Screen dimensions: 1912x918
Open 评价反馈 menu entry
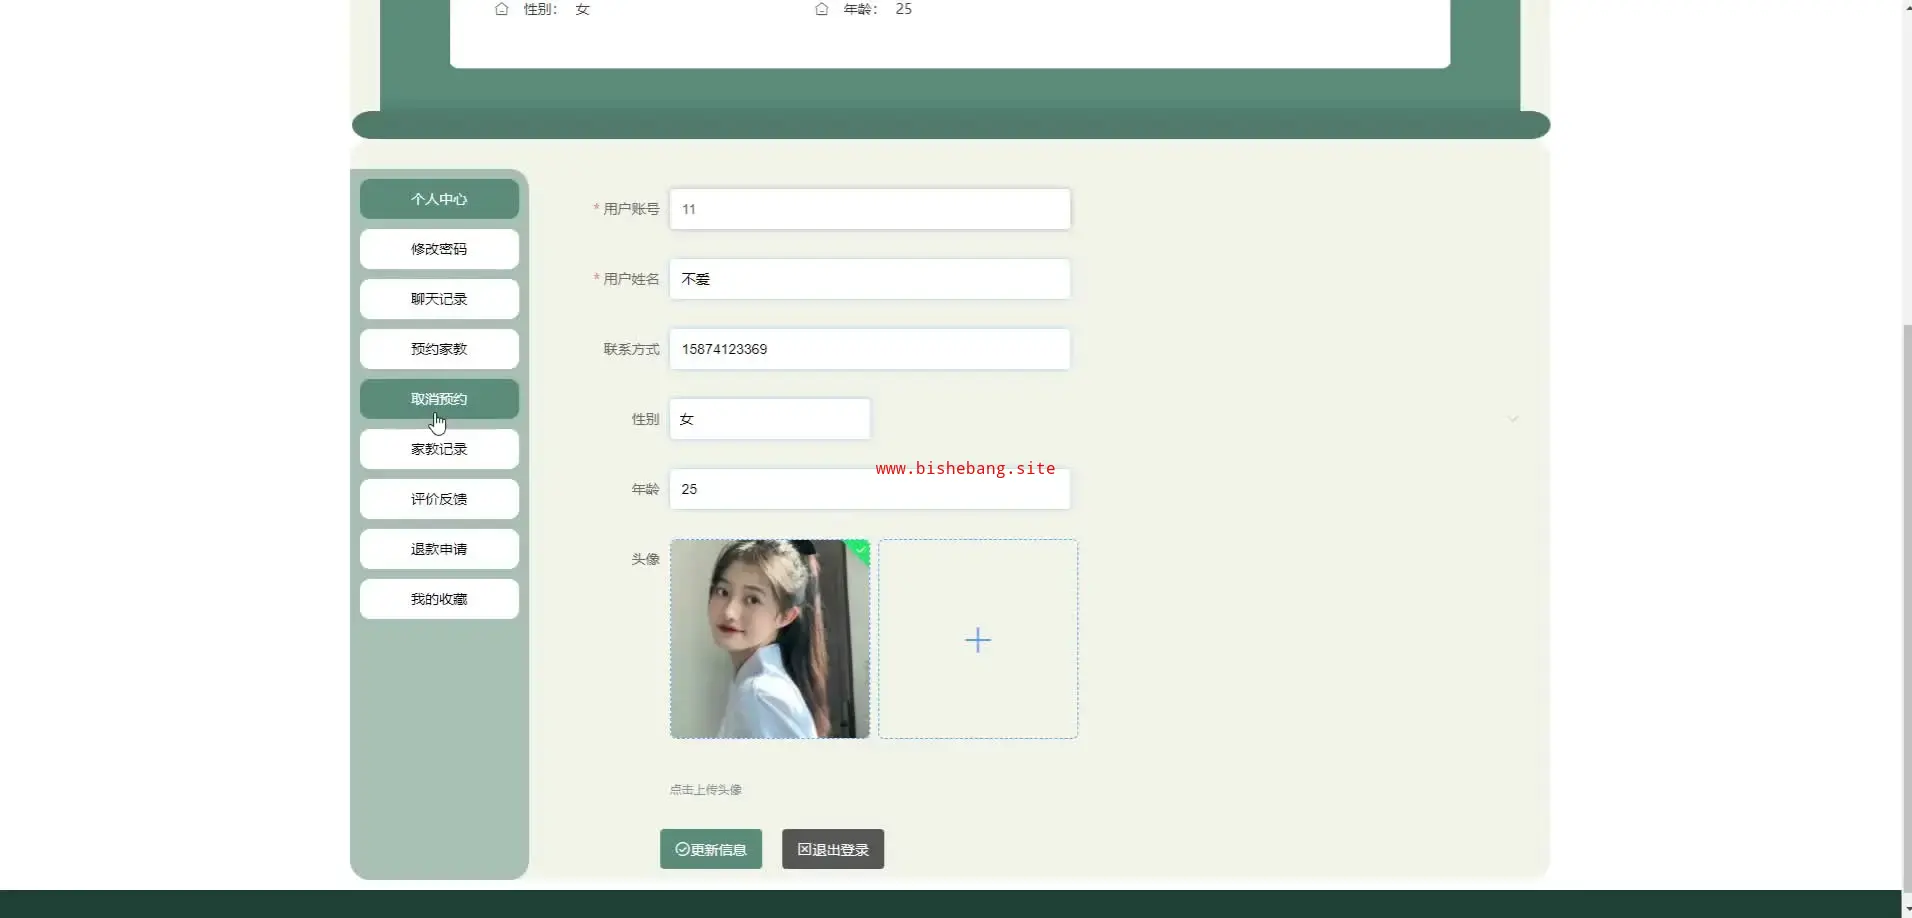pos(439,499)
